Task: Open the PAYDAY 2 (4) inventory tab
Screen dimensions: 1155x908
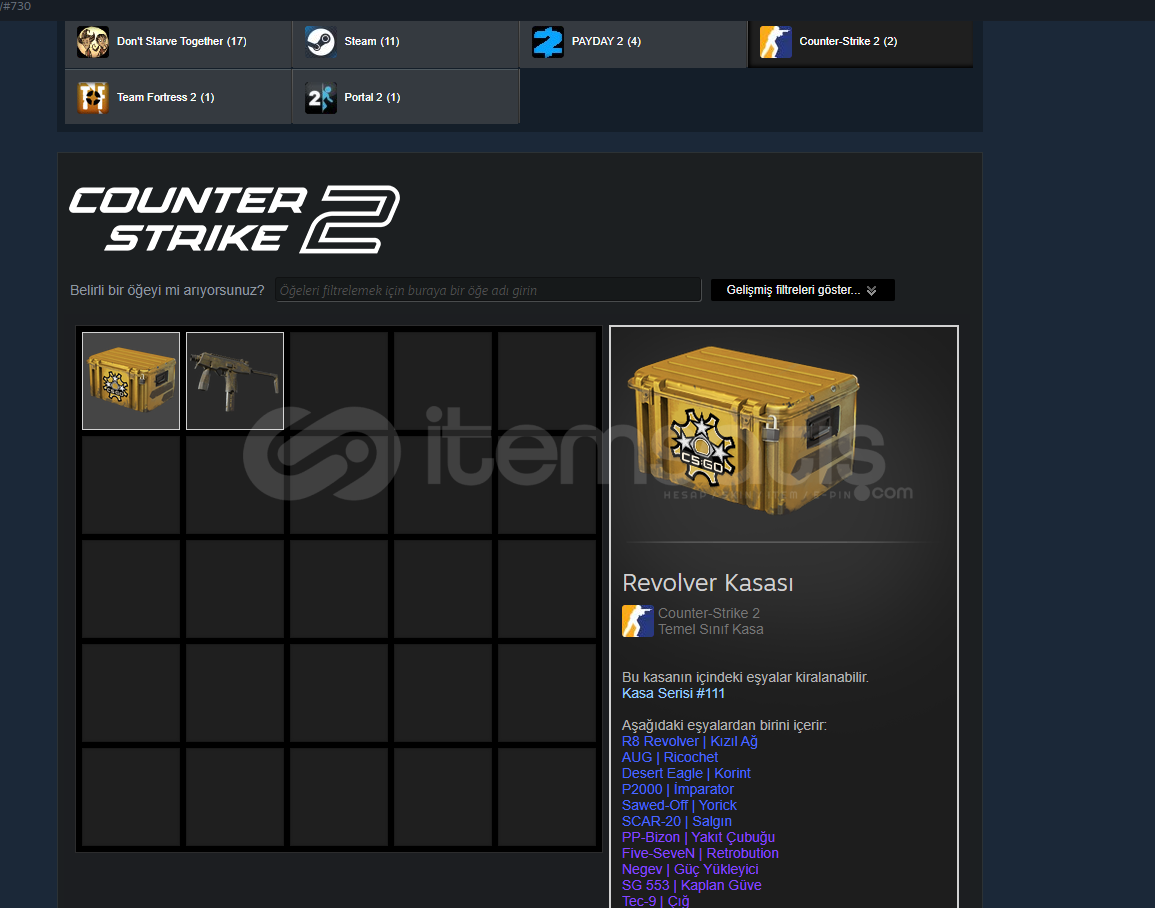Action: 633,44
